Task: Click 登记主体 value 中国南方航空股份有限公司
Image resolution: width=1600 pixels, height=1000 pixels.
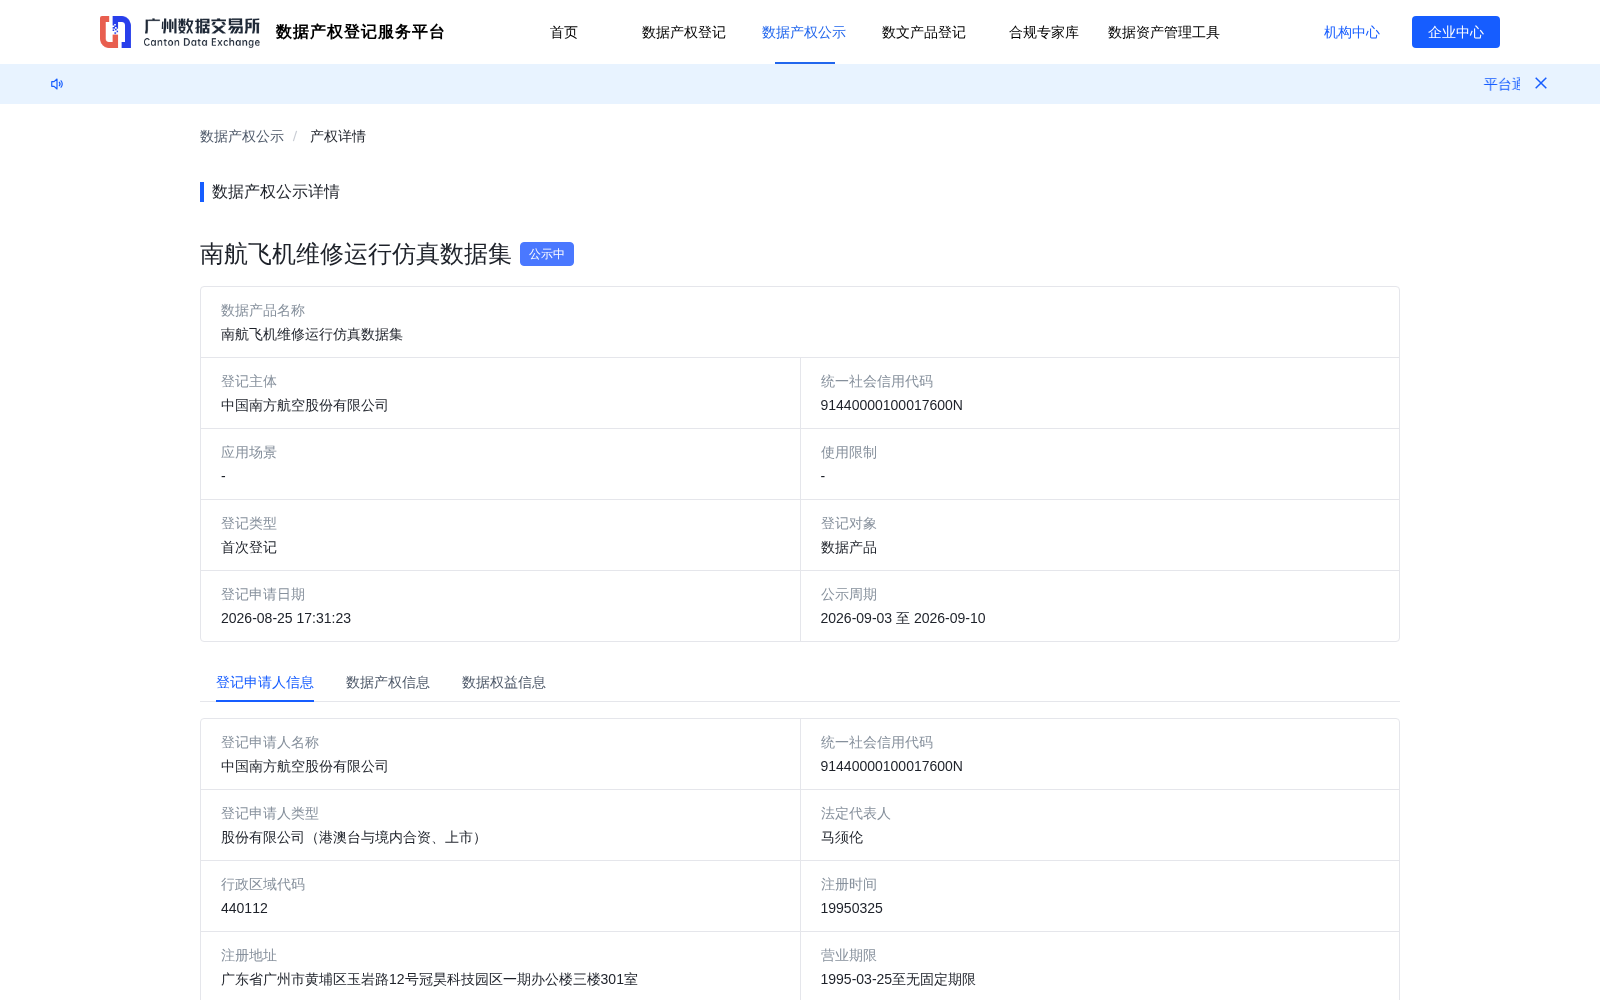Action: pos(305,405)
